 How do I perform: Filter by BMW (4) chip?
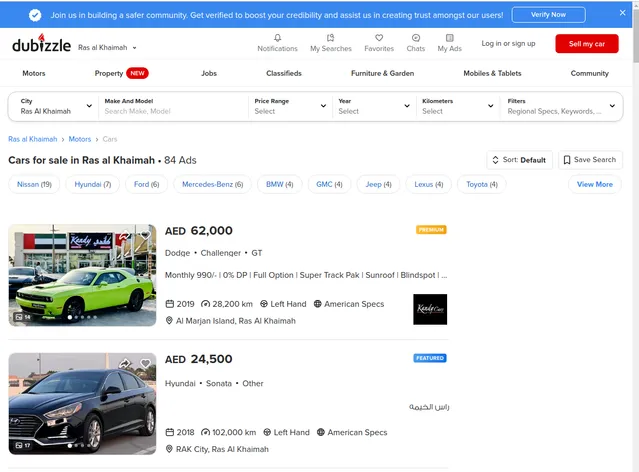280,184
